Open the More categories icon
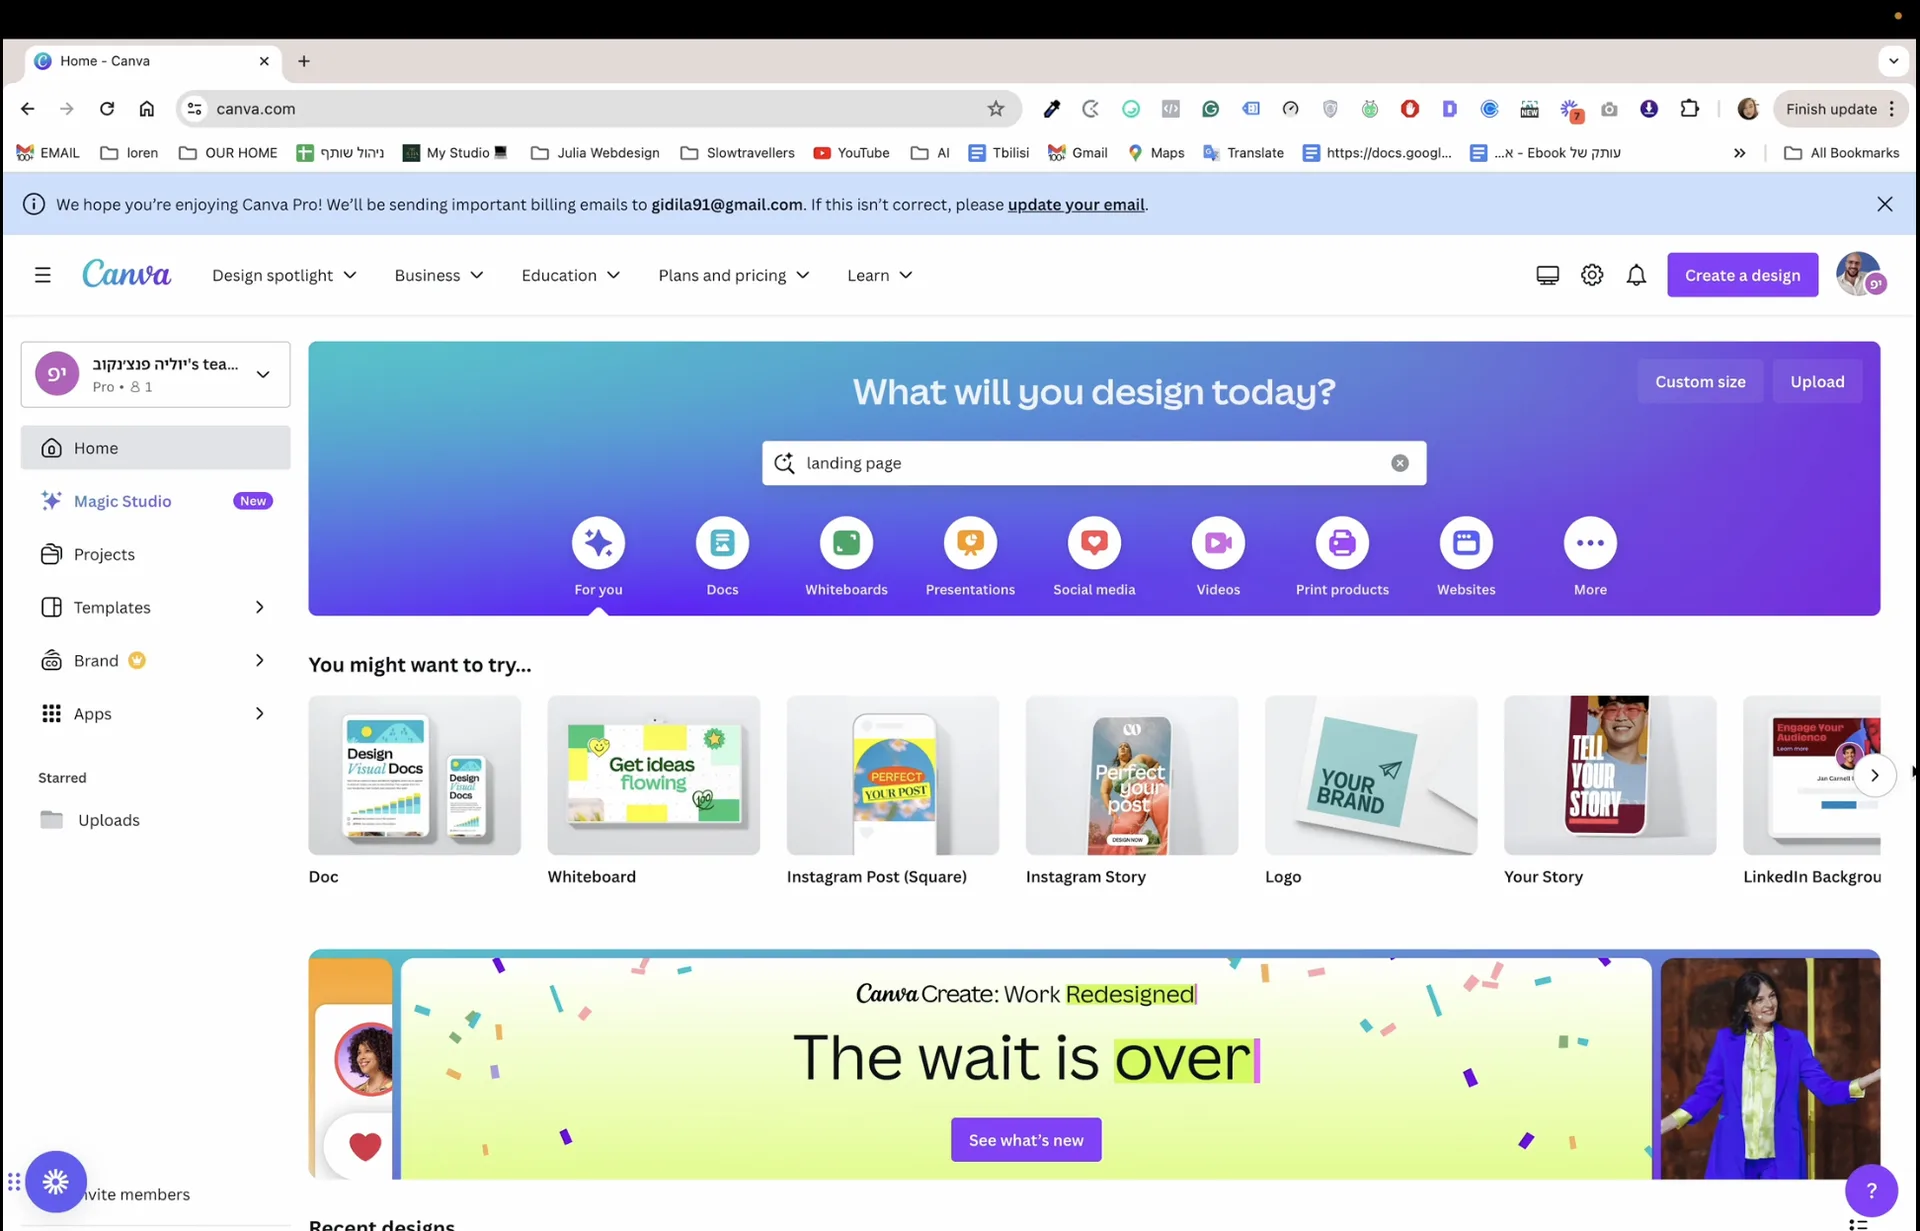The image size is (1920, 1231). point(1590,543)
